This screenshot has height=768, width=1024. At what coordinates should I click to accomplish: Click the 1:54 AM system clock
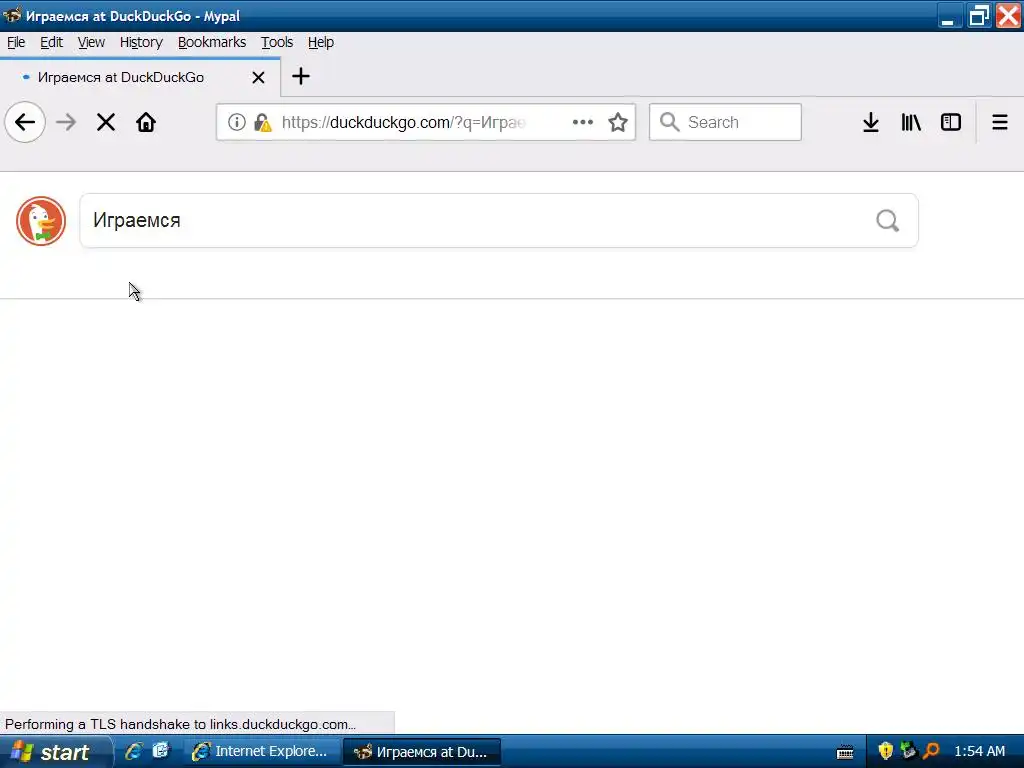[980, 752]
